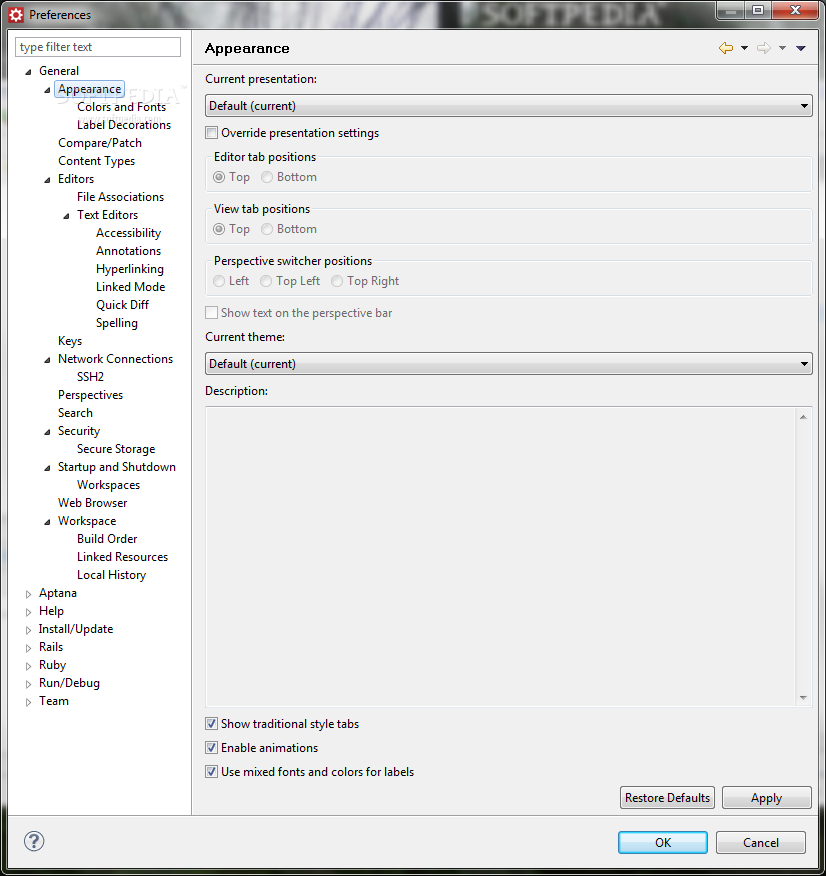Collapse the Text Editors tree node
The image size is (826, 876).
pyautogui.click(x=66, y=216)
